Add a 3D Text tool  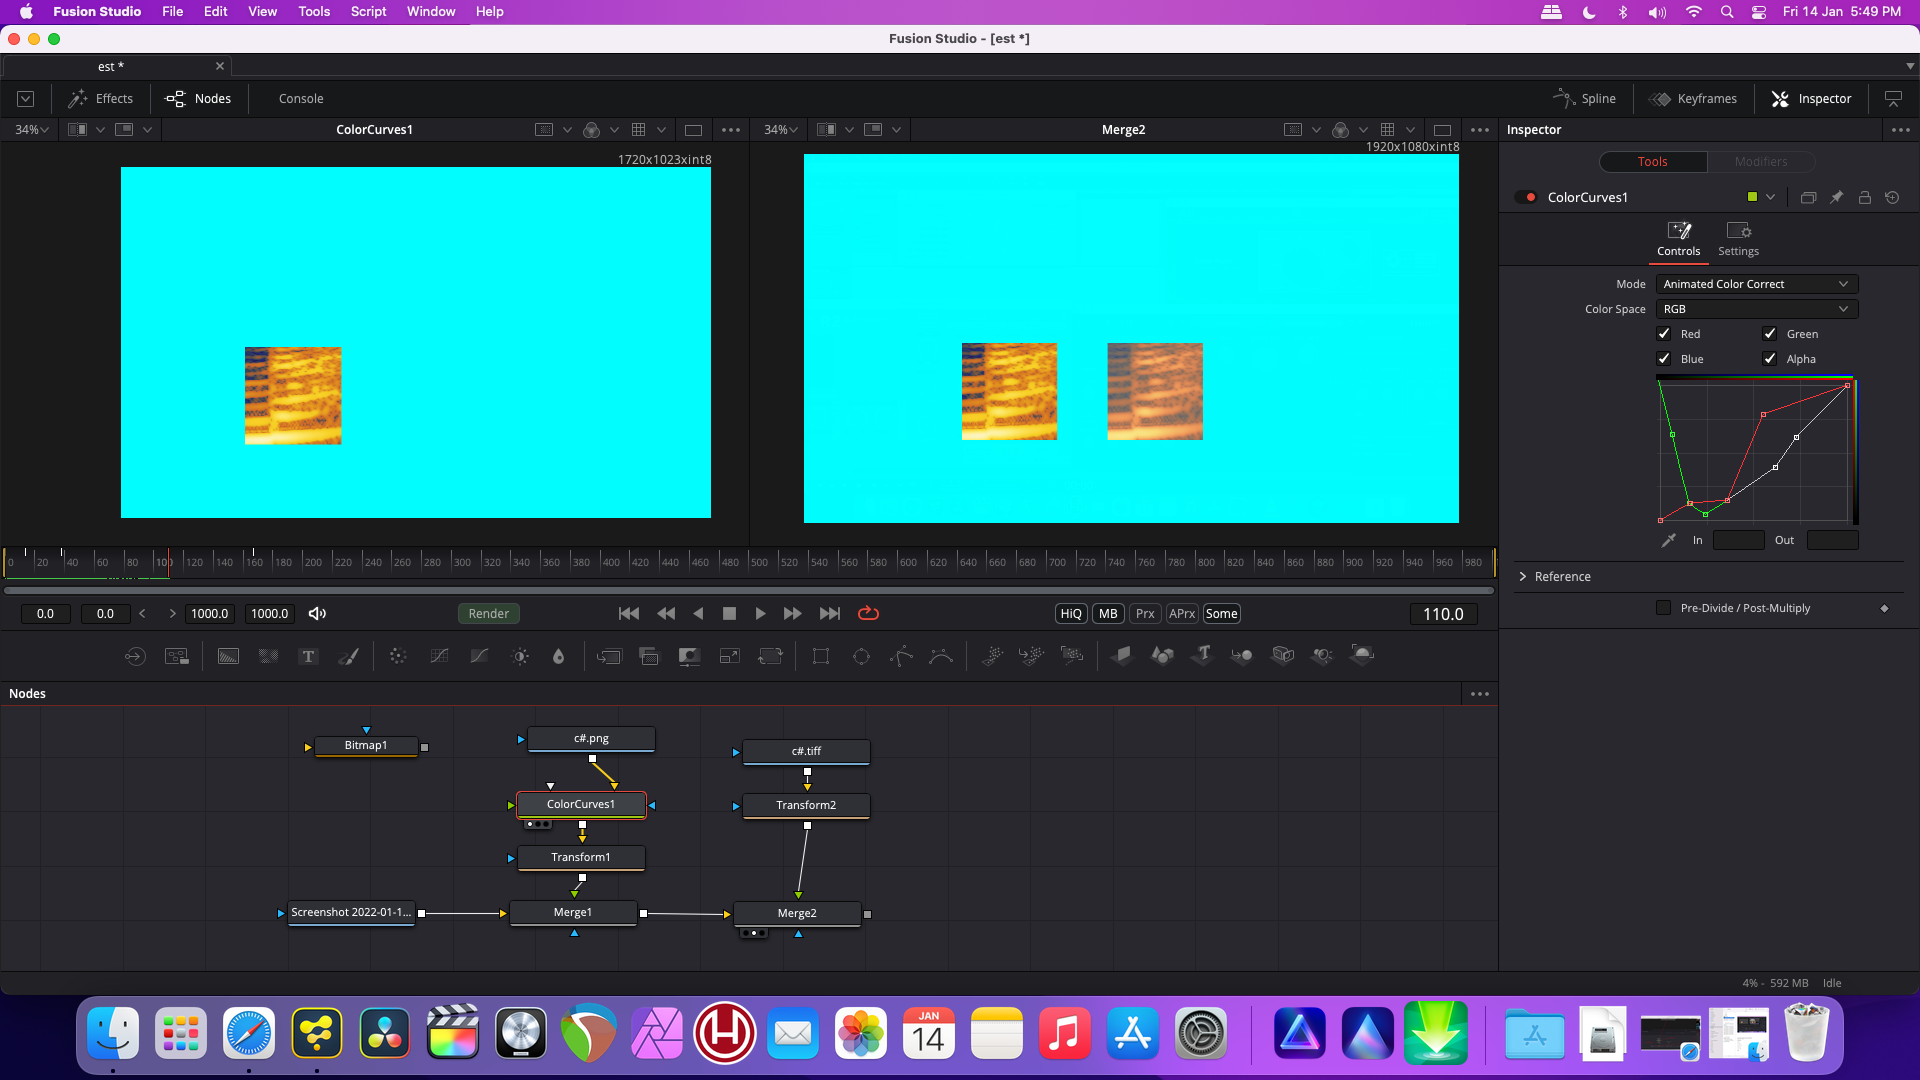[x=1203, y=656]
